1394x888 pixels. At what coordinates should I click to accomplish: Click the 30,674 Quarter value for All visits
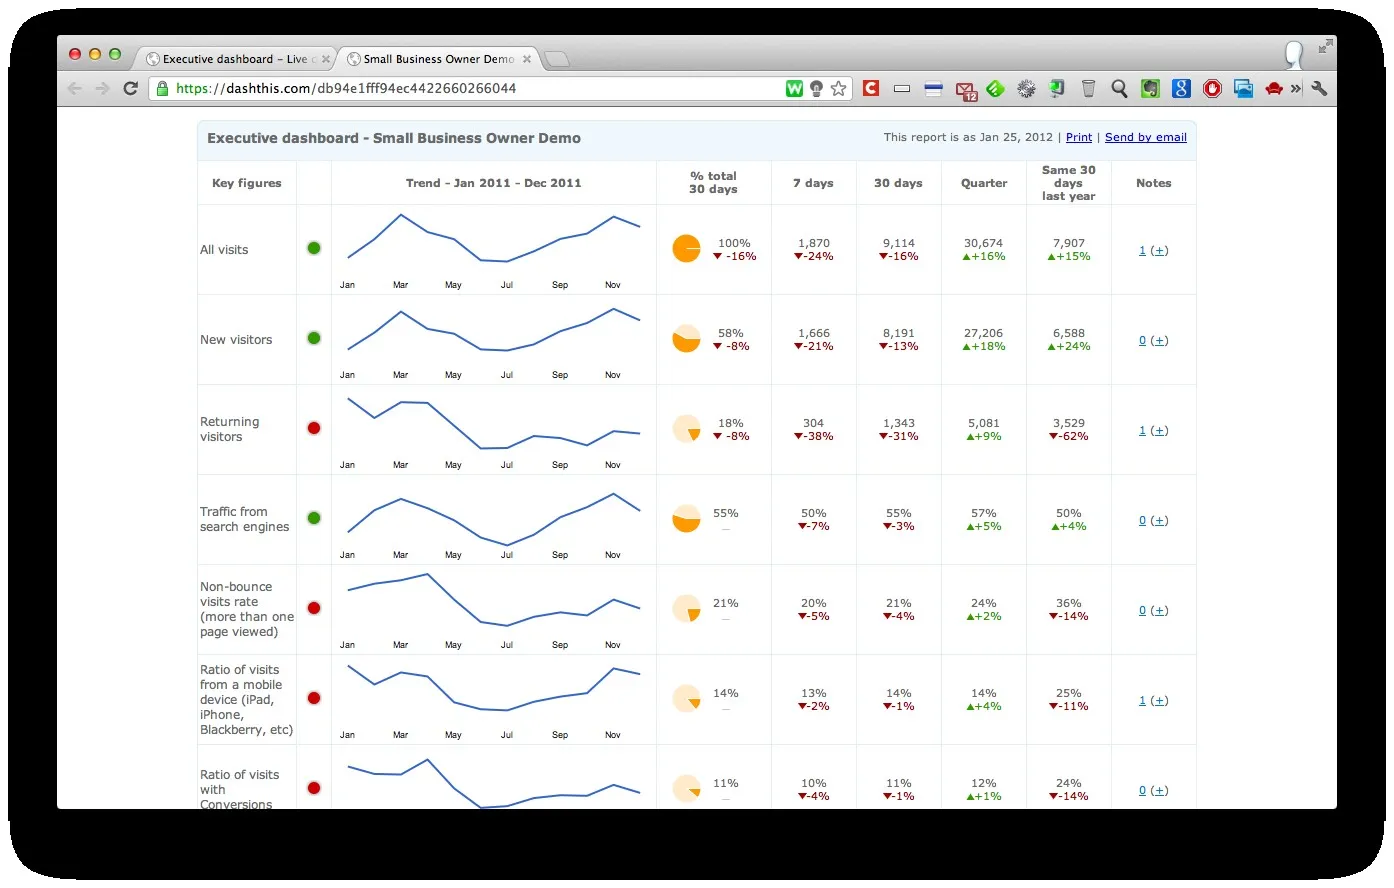[984, 243]
